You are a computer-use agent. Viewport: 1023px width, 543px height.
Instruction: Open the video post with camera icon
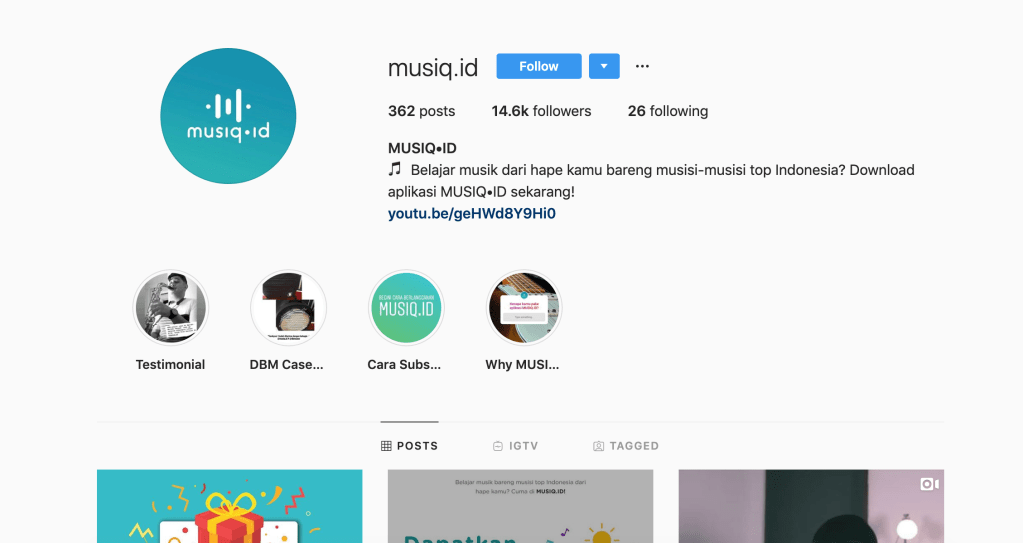click(x=811, y=506)
